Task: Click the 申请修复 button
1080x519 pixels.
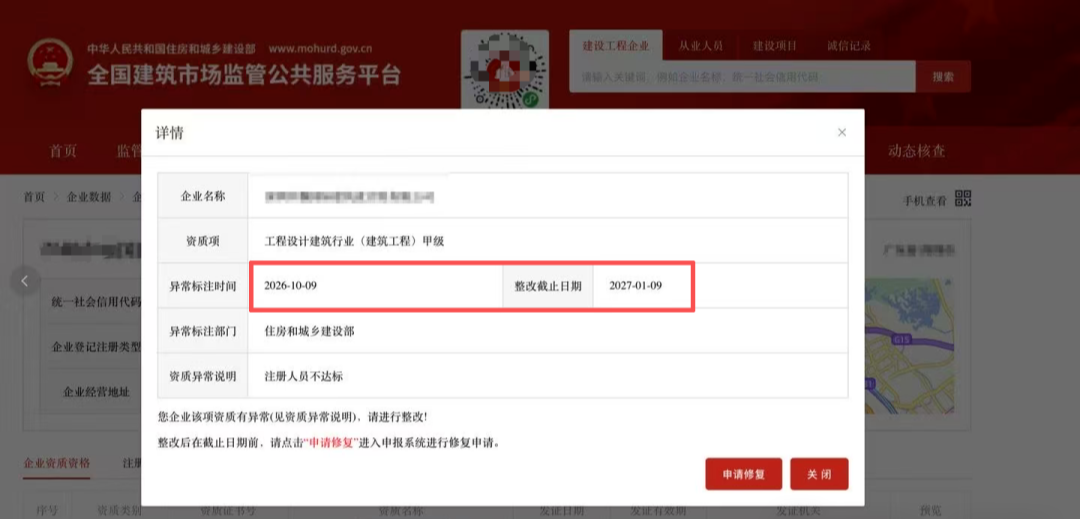Action: (744, 474)
